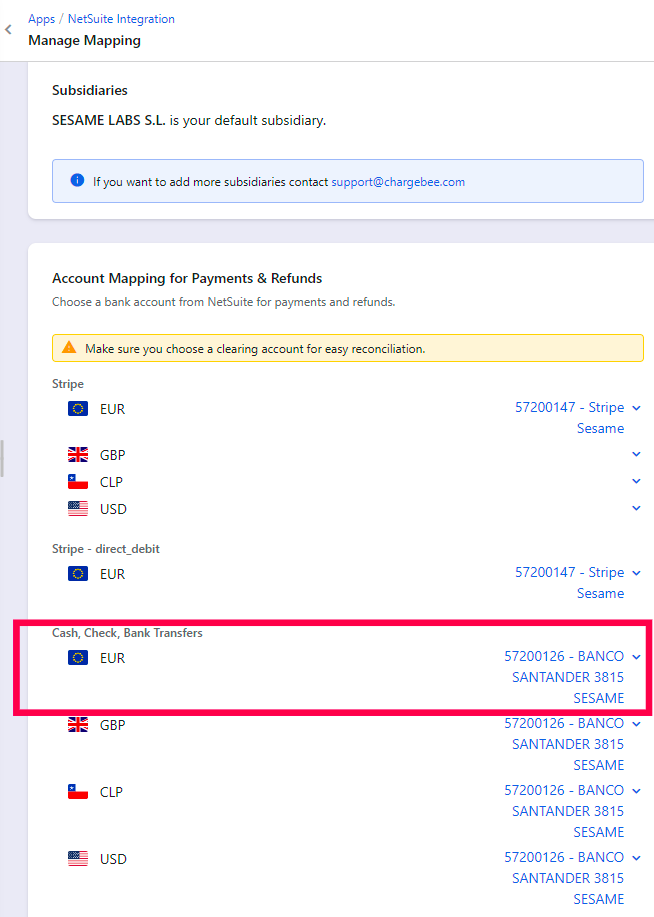Open the EUR account dropdown for bank transfers
Viewport: 654px width, 917px height.
[x=637, y=655]
